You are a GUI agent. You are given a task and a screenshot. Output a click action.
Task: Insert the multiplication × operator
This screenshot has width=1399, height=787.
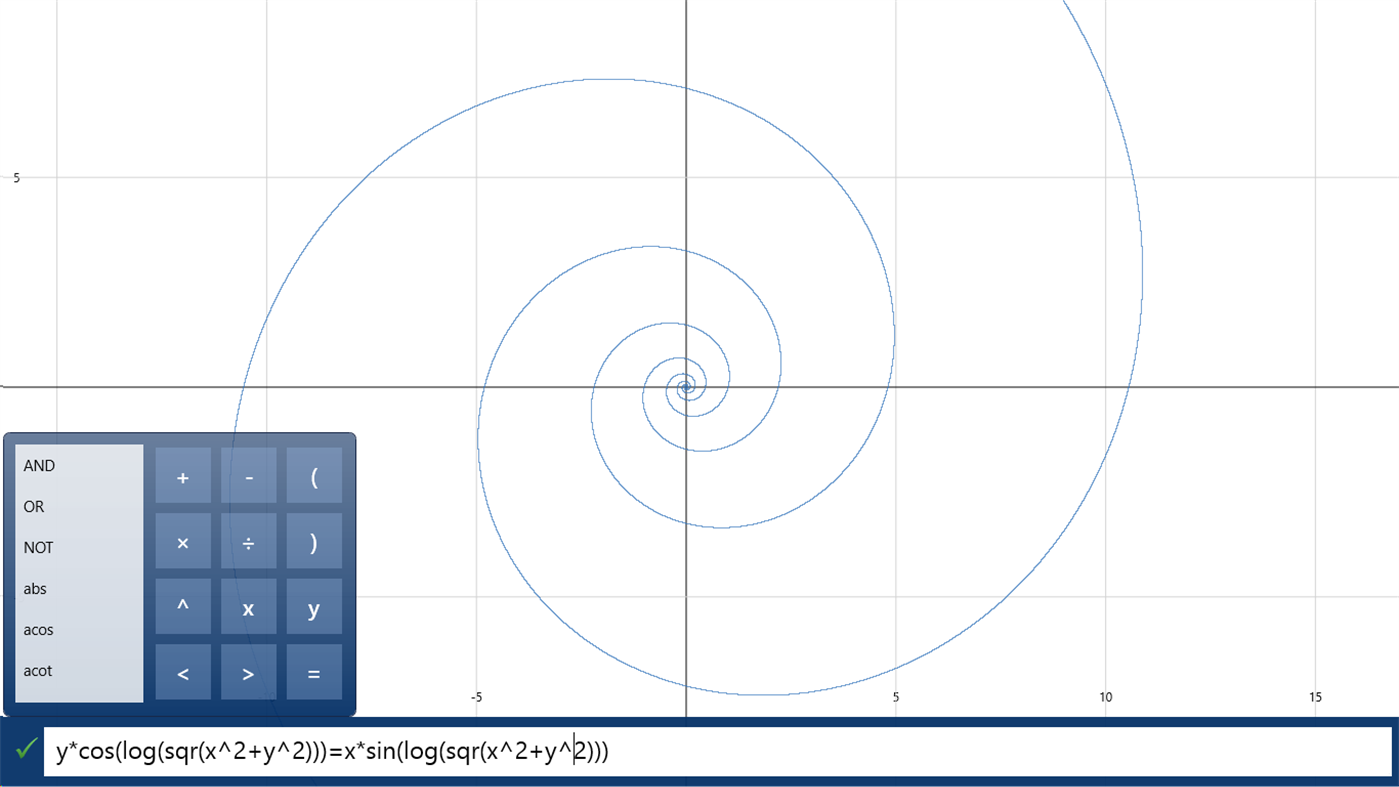183,541
